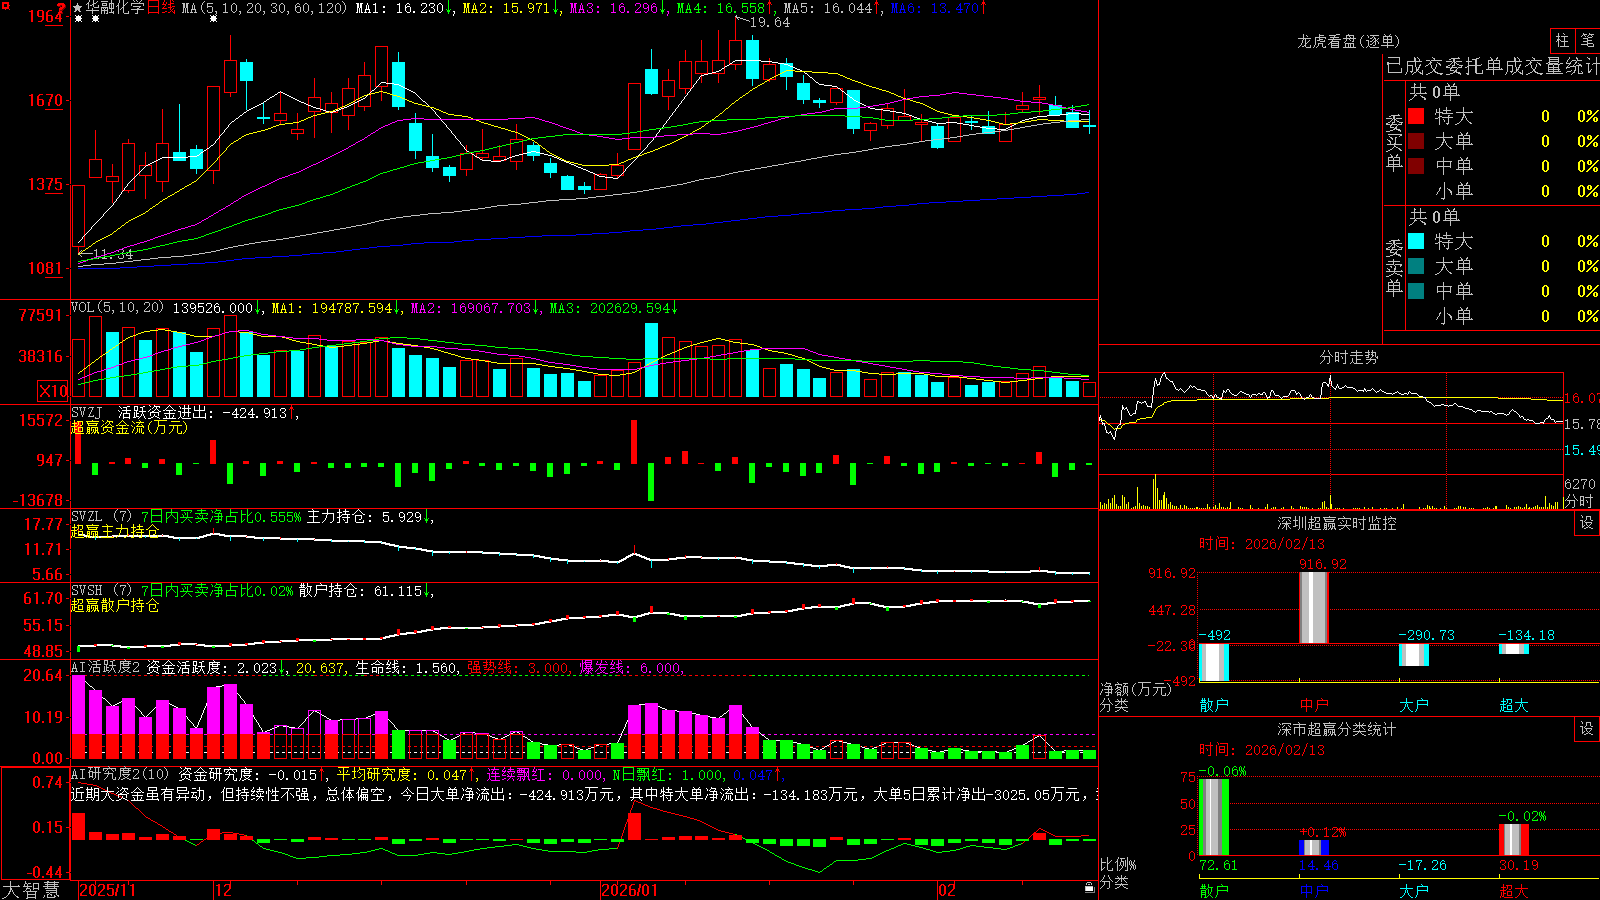Viewport: 1600px width, 900px height.
Task: Click 大户 category in 深圳超赢实时监控 chart
Action: [x=1414, y=705]
